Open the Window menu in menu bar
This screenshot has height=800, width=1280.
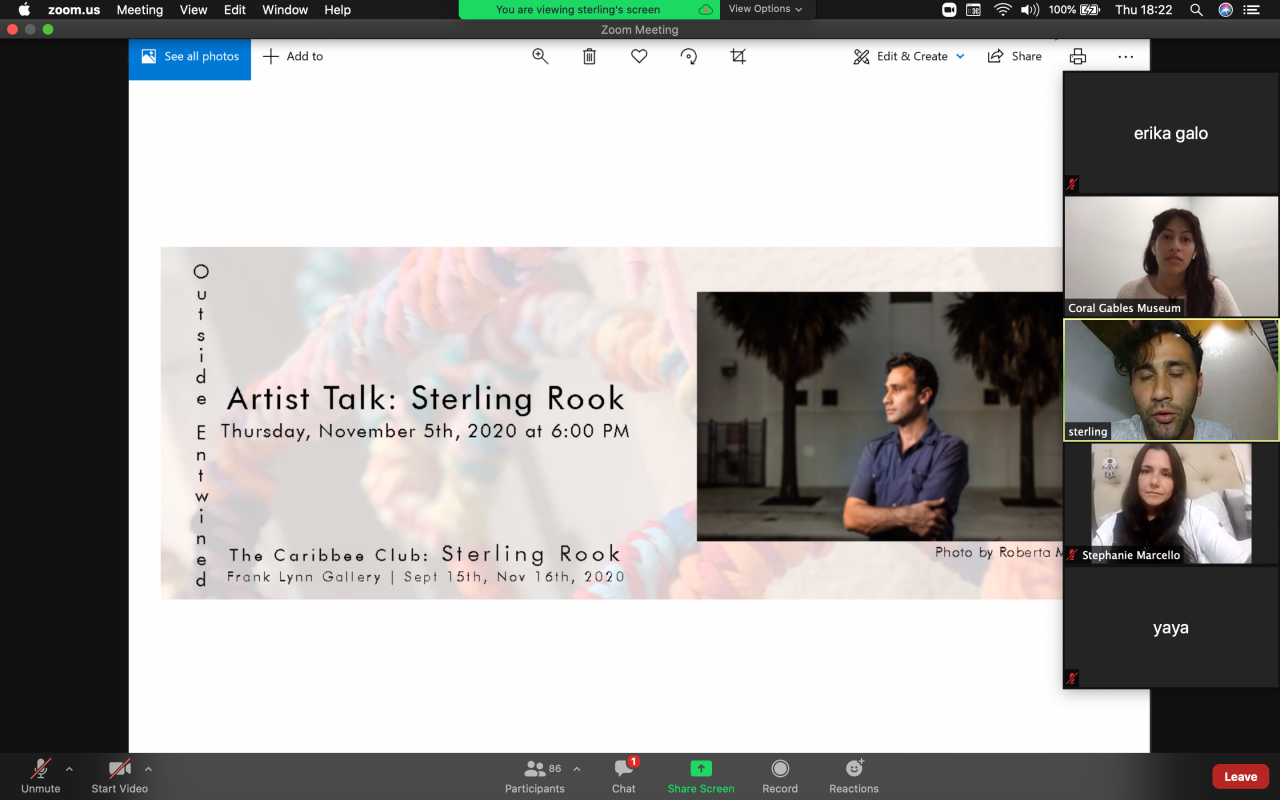pos(285,10)
